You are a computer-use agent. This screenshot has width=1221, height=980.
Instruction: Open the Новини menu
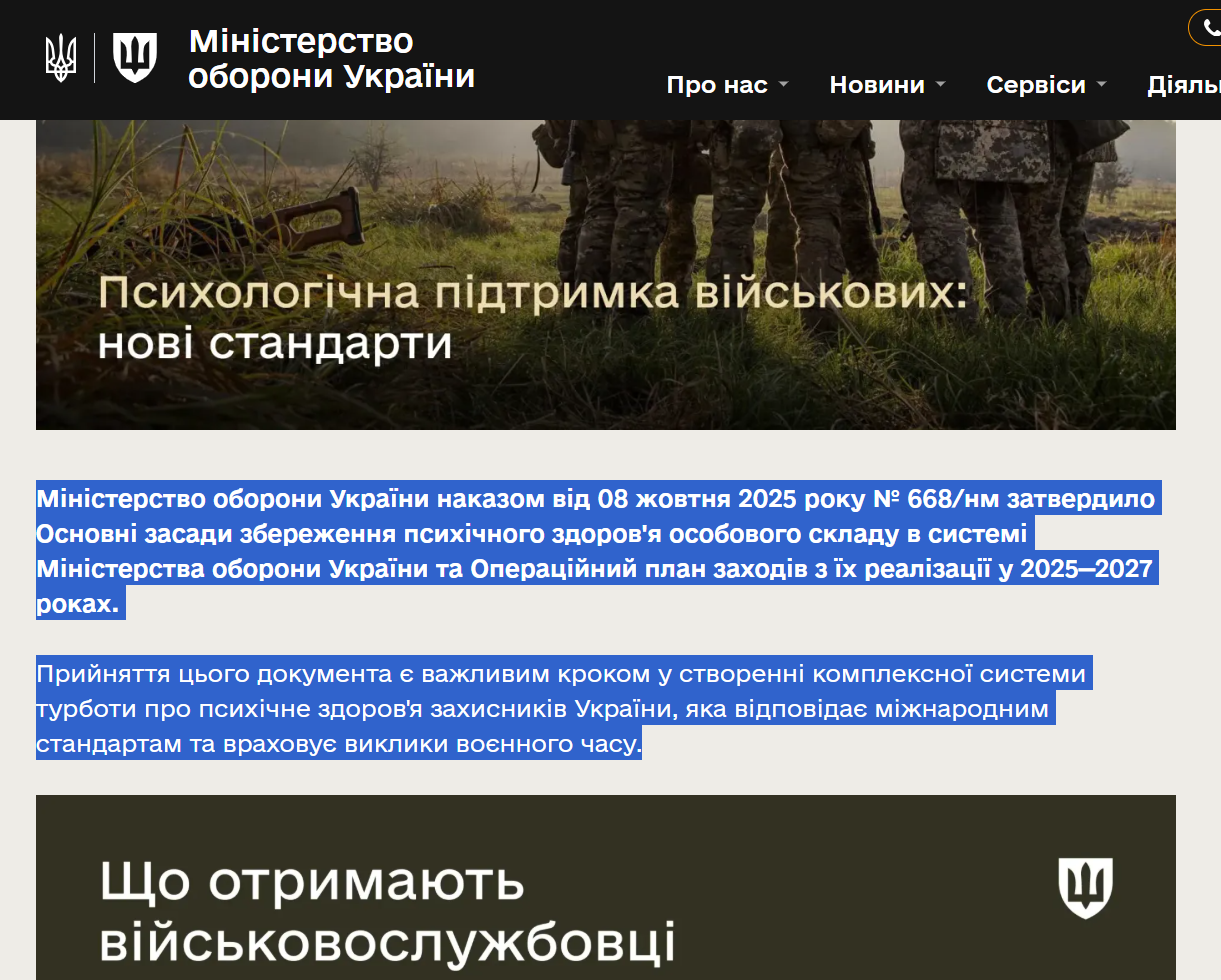pyautogui.click(x=877, y=85)
